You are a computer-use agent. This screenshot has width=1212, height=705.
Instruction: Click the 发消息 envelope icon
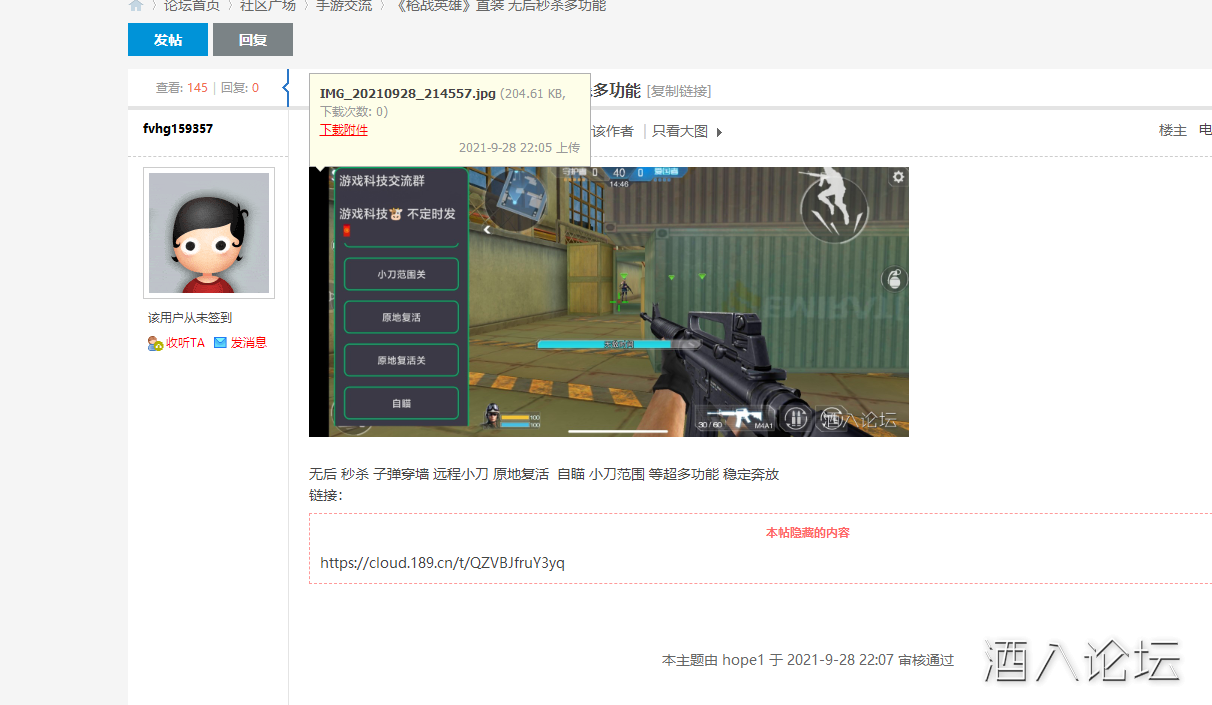click(220, 343)
